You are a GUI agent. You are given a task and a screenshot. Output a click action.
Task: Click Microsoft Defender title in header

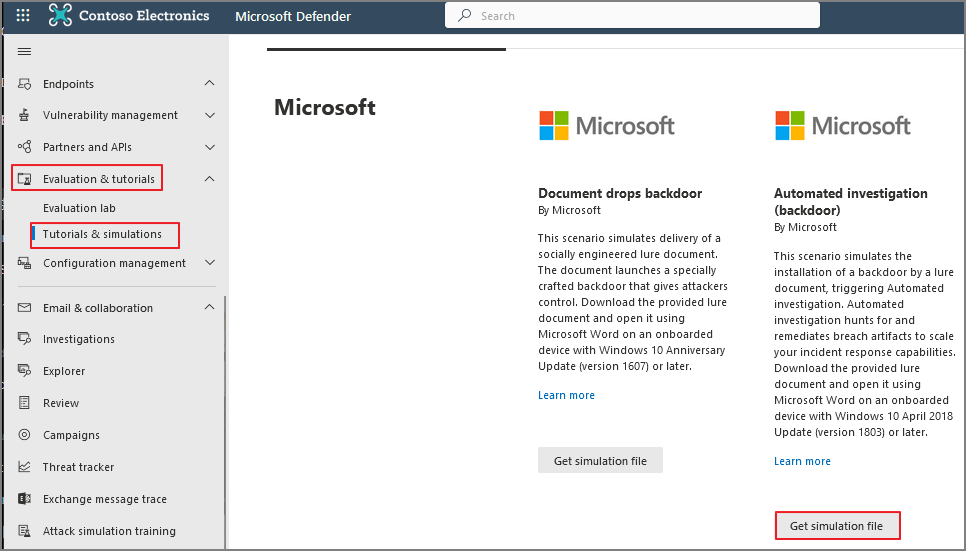[293, 16]
